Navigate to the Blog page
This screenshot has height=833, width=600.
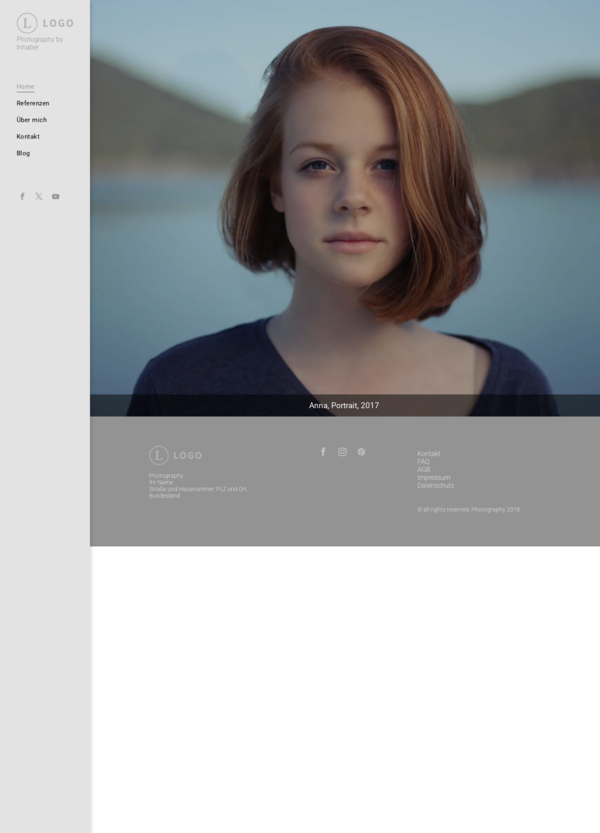point(23,153)
